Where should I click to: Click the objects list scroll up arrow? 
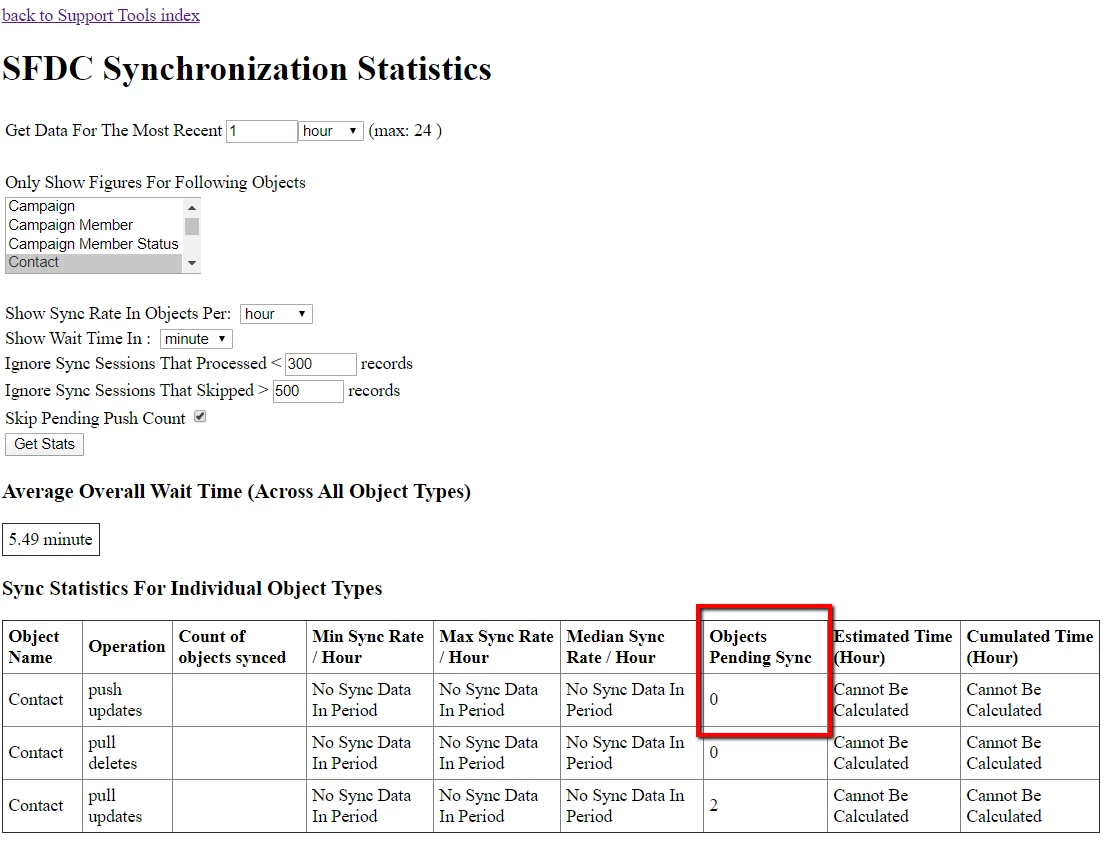point(191,207)
